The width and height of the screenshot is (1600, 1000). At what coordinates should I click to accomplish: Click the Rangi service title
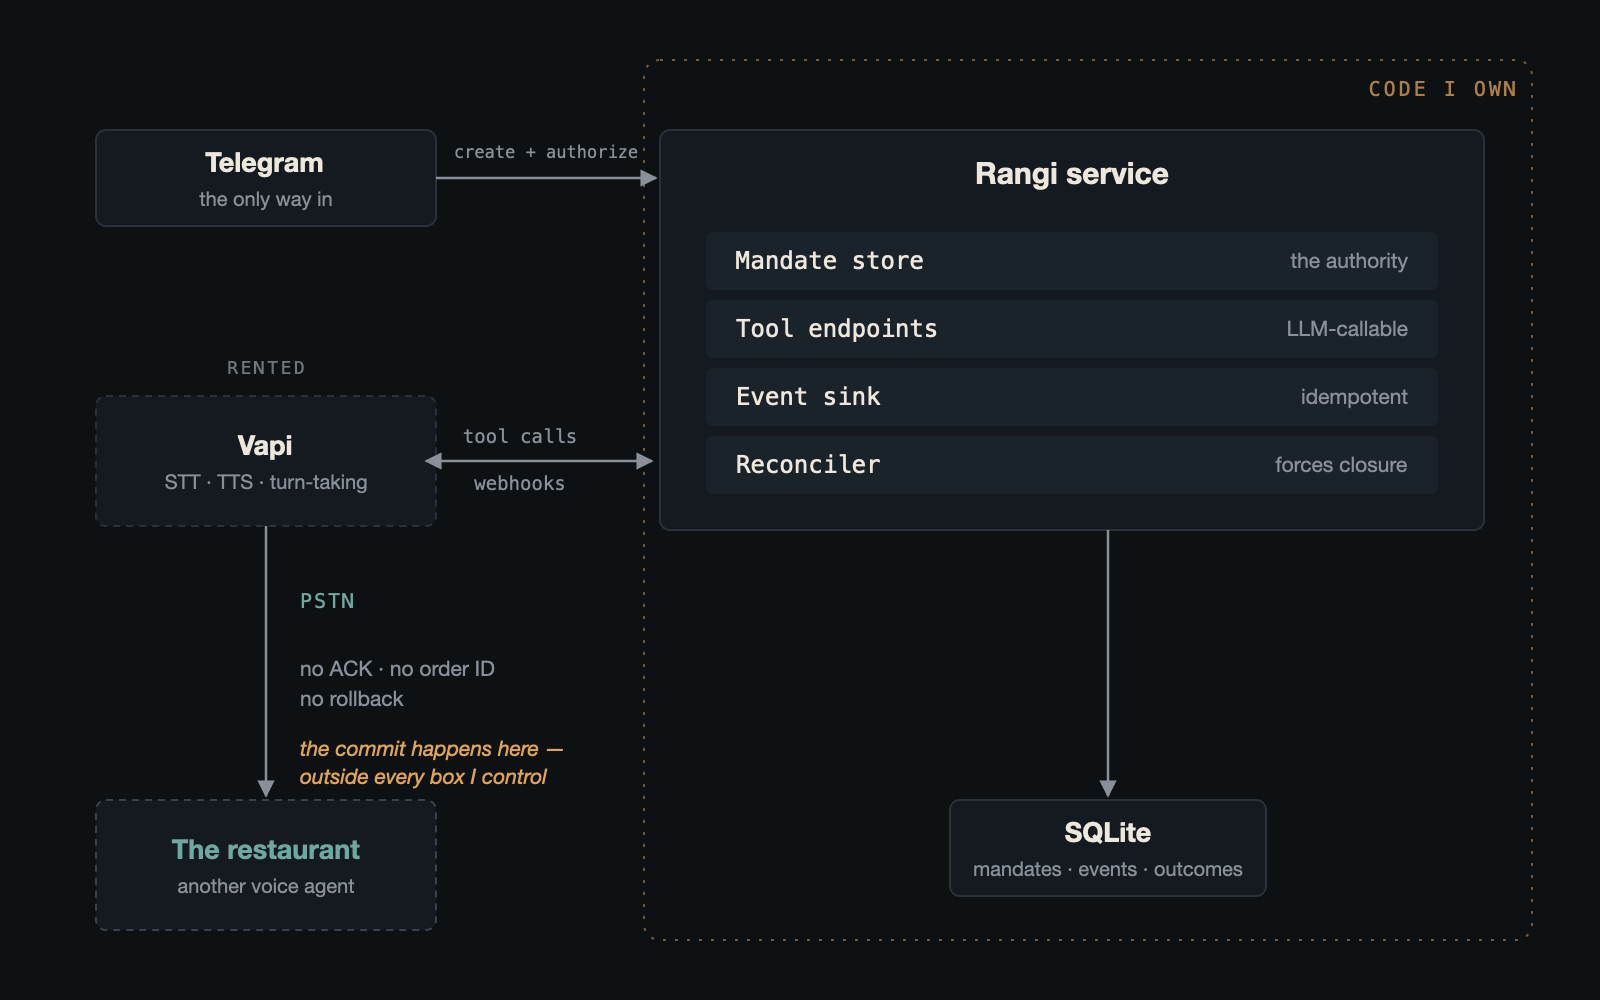coord(1072,174)
